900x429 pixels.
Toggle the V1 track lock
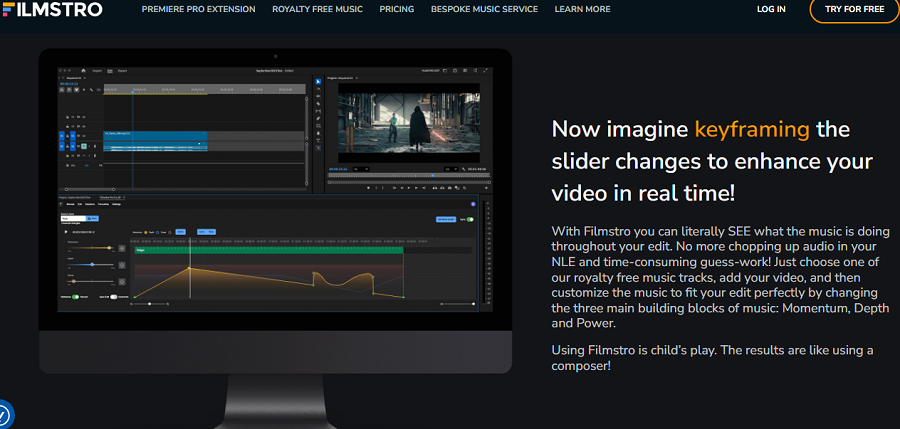tap(67, 136)
